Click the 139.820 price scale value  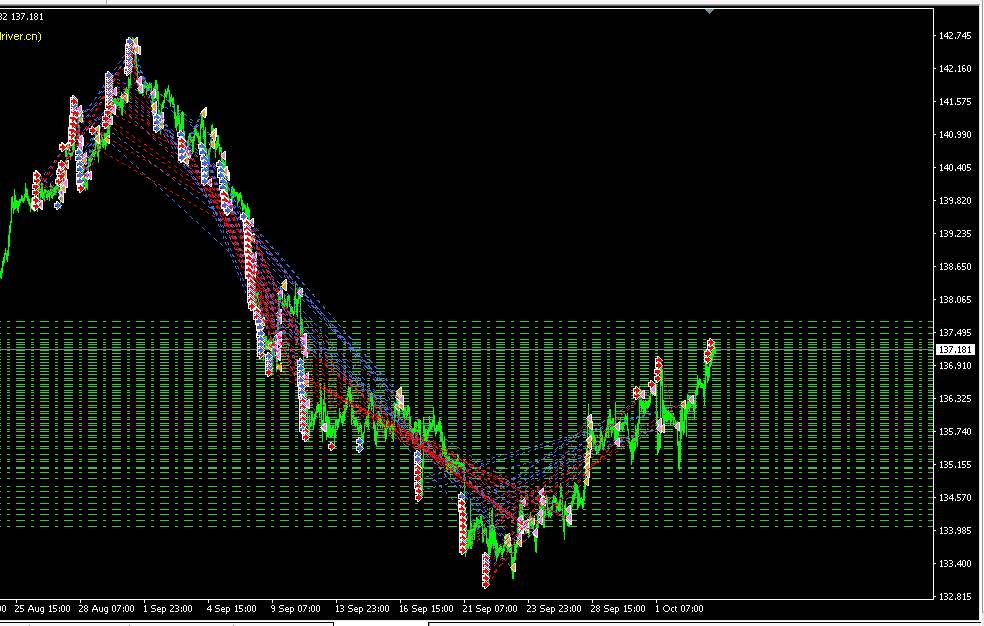pyautogui.click(x=955, y=201)
